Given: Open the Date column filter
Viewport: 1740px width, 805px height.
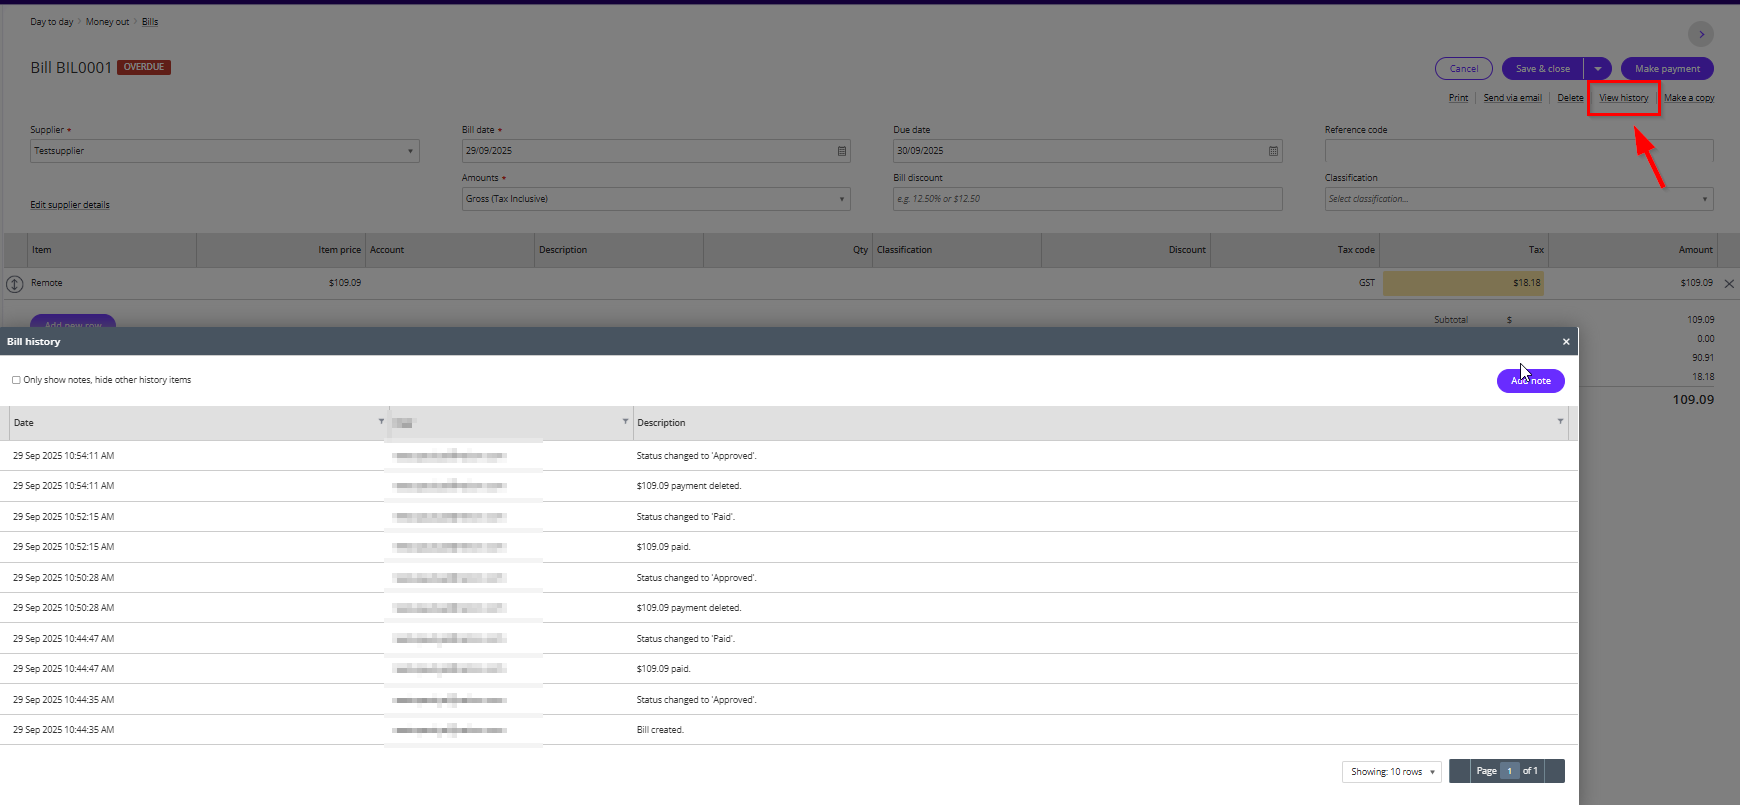Looking at the screenshot, I should click(381, 422).
